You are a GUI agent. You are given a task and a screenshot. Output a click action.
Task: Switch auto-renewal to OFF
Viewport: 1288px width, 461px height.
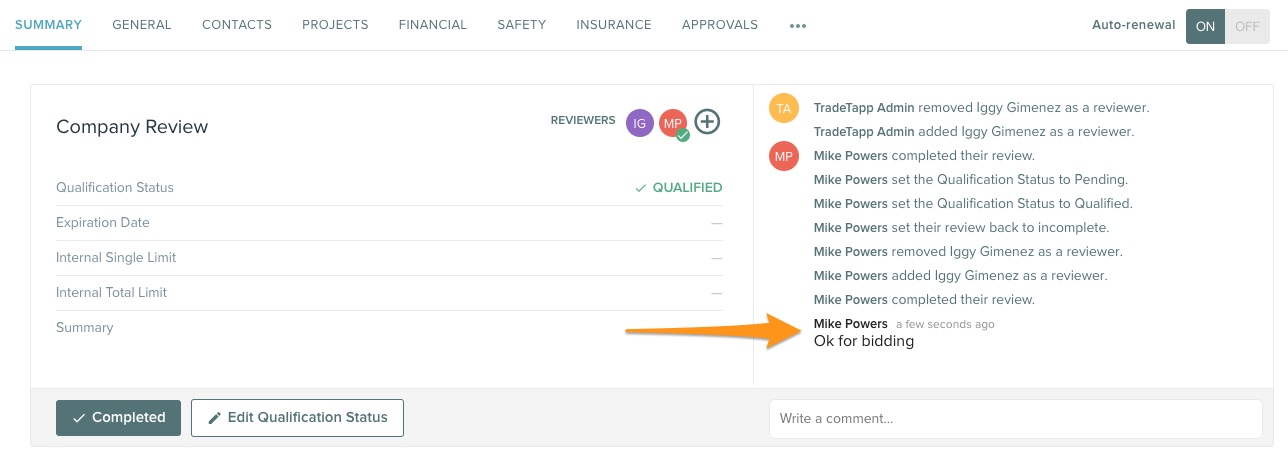pyautogui.click(x=1247, y=26)
